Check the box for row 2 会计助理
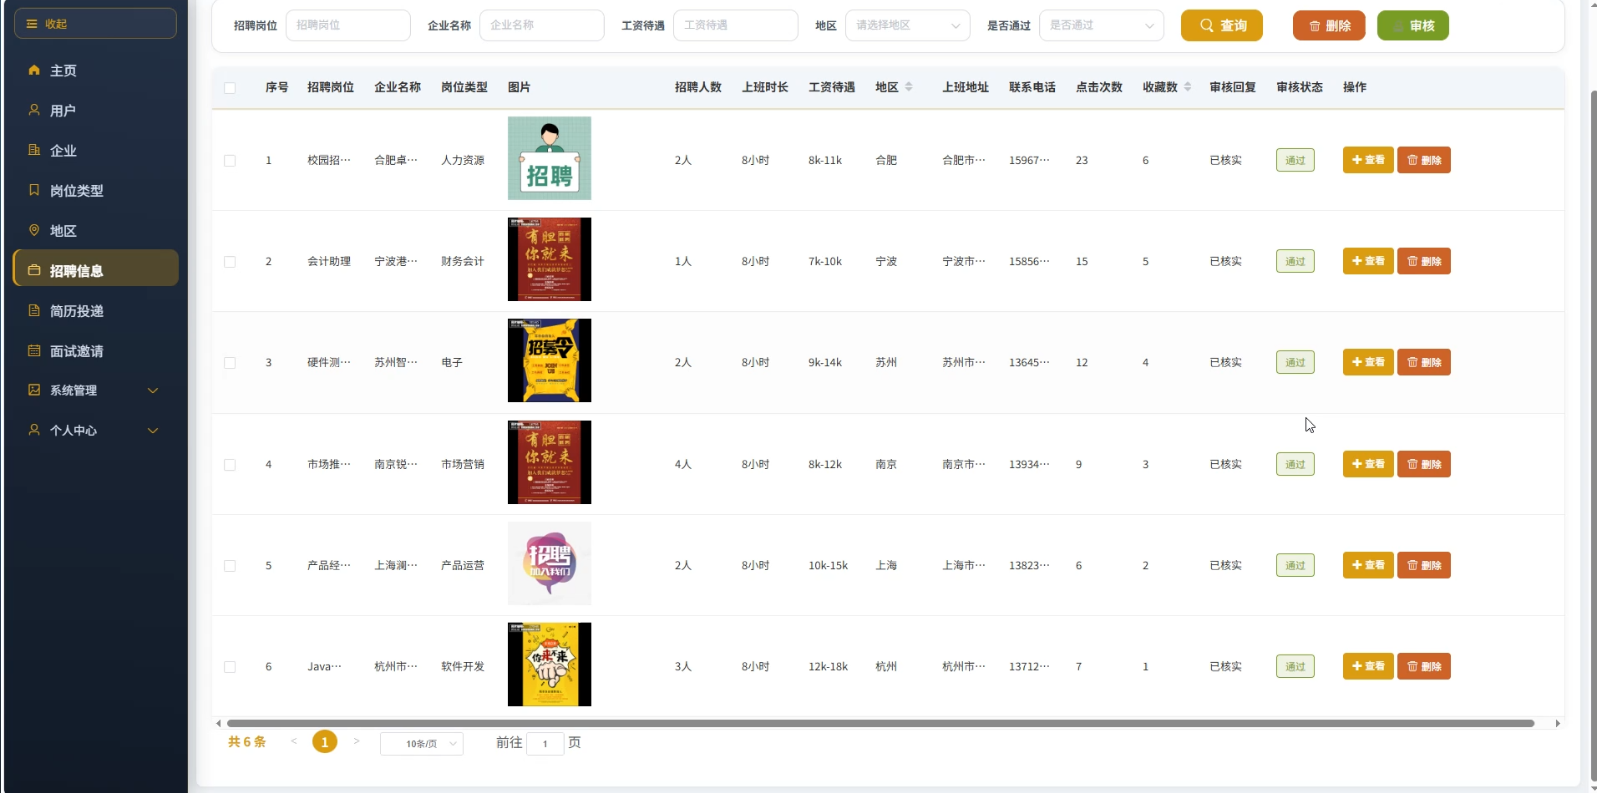Viewport: 1597px width, 793px height. coord(230,262)
